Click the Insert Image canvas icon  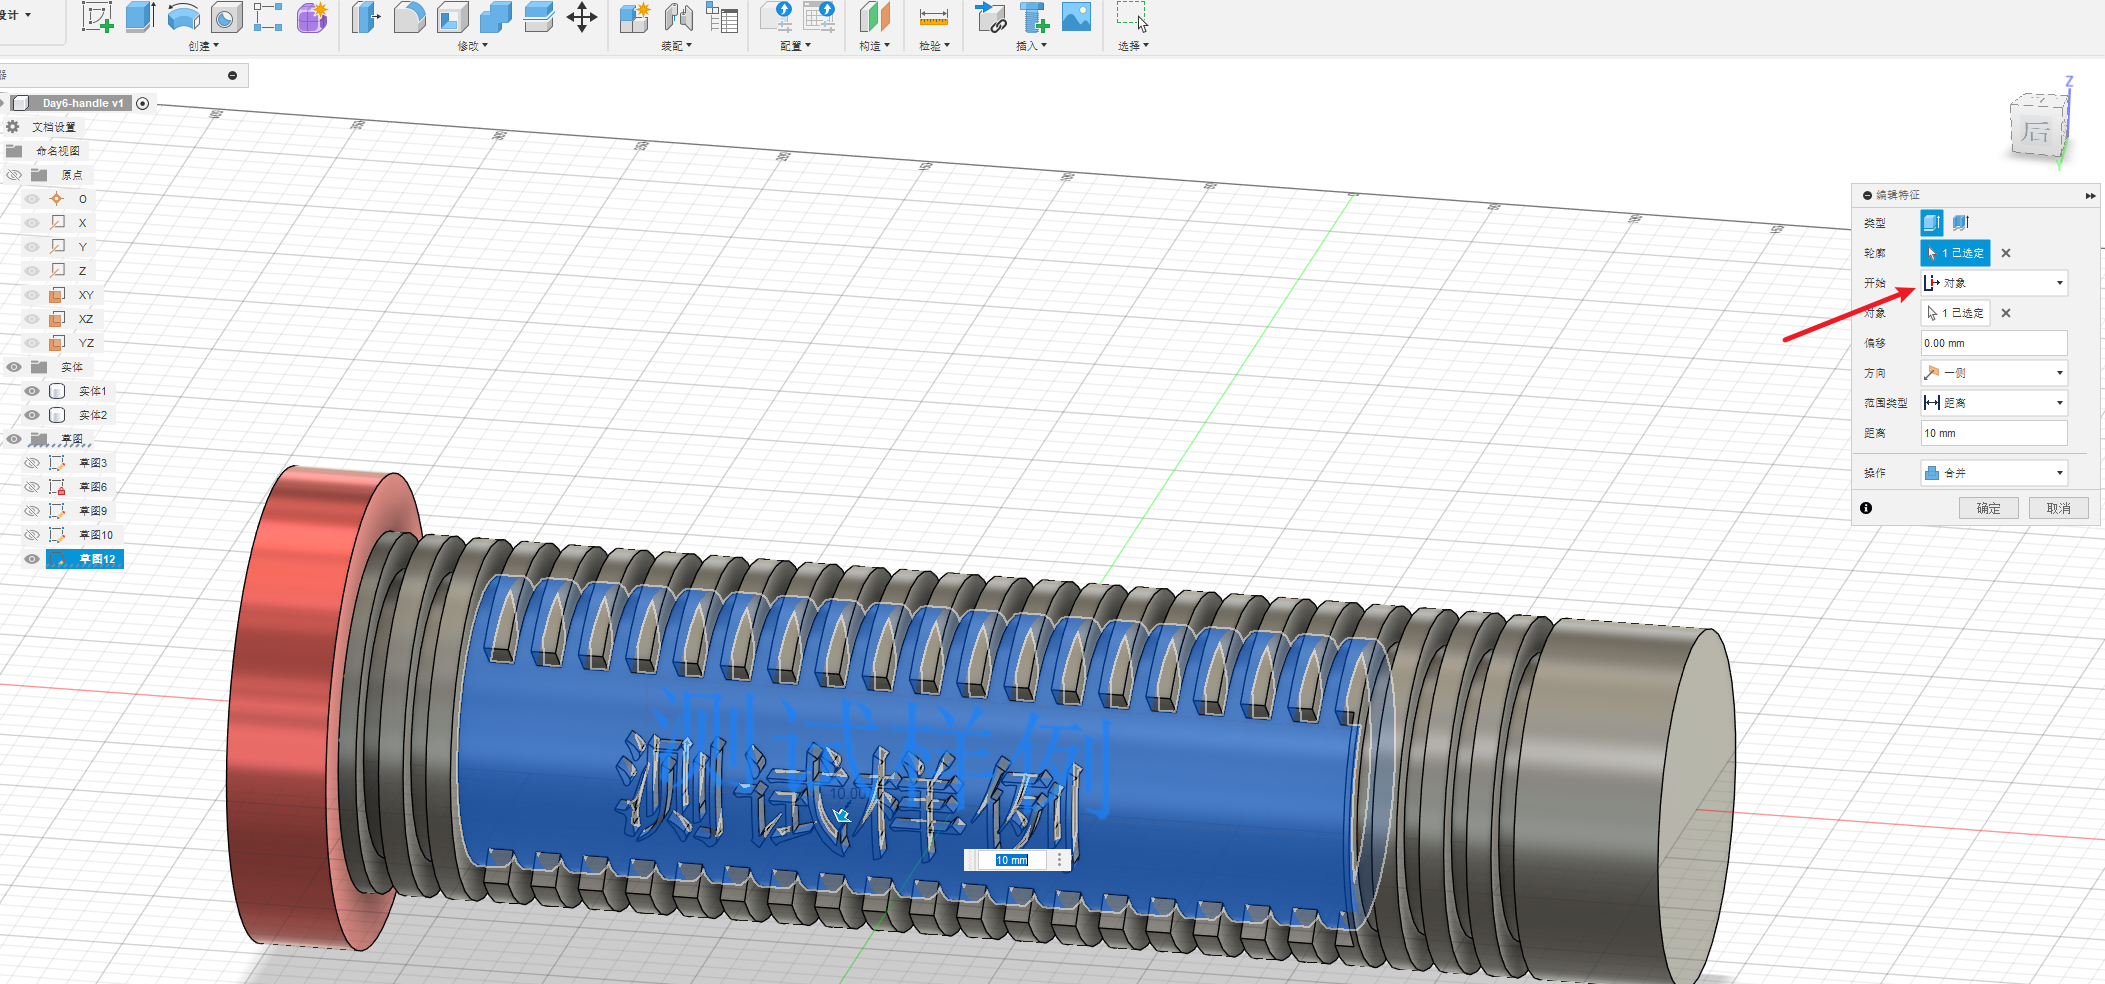1076,17
